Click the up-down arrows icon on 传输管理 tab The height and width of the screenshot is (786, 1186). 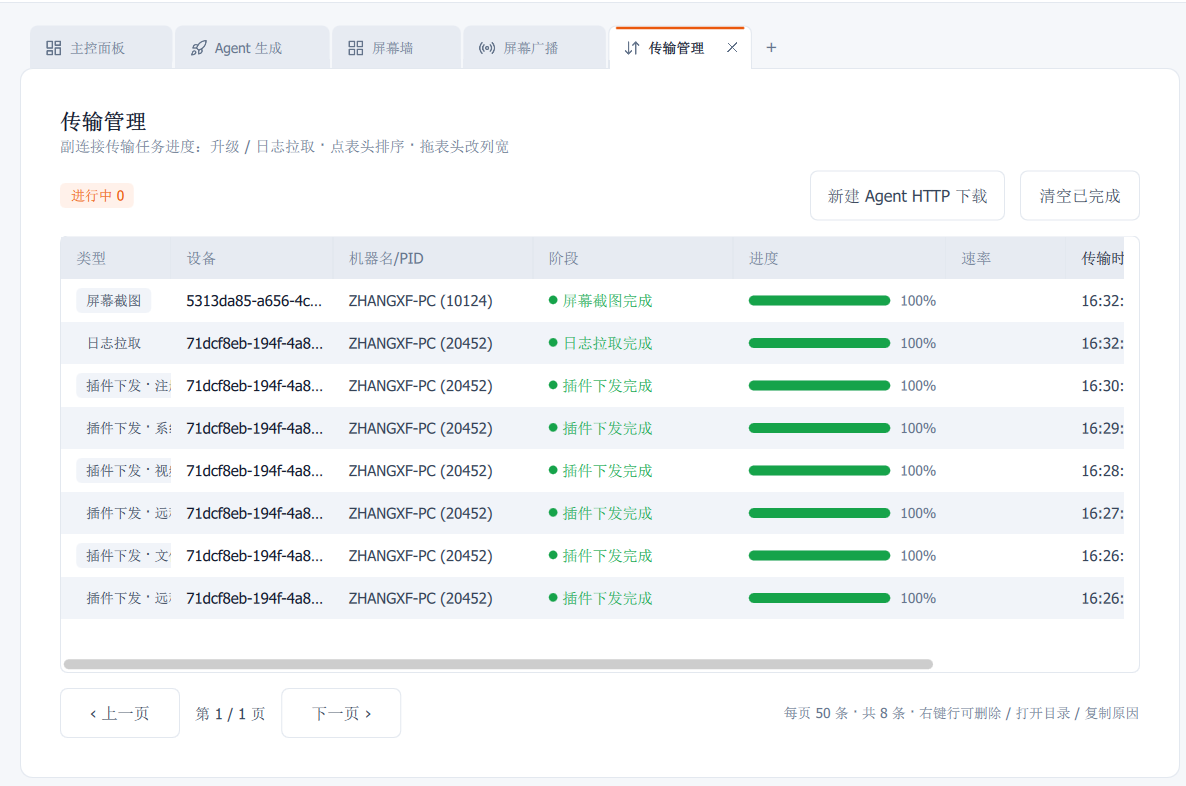(x=632, y=48)
